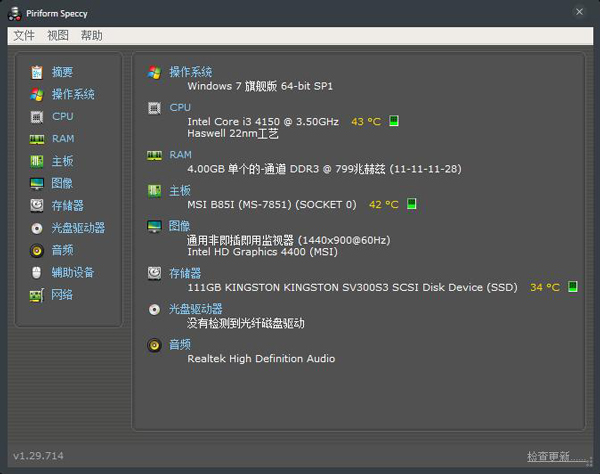Screen dimensions: 600x474
Task: Click the 43 °C CPU temperature value
Action: tap(366, 122)
